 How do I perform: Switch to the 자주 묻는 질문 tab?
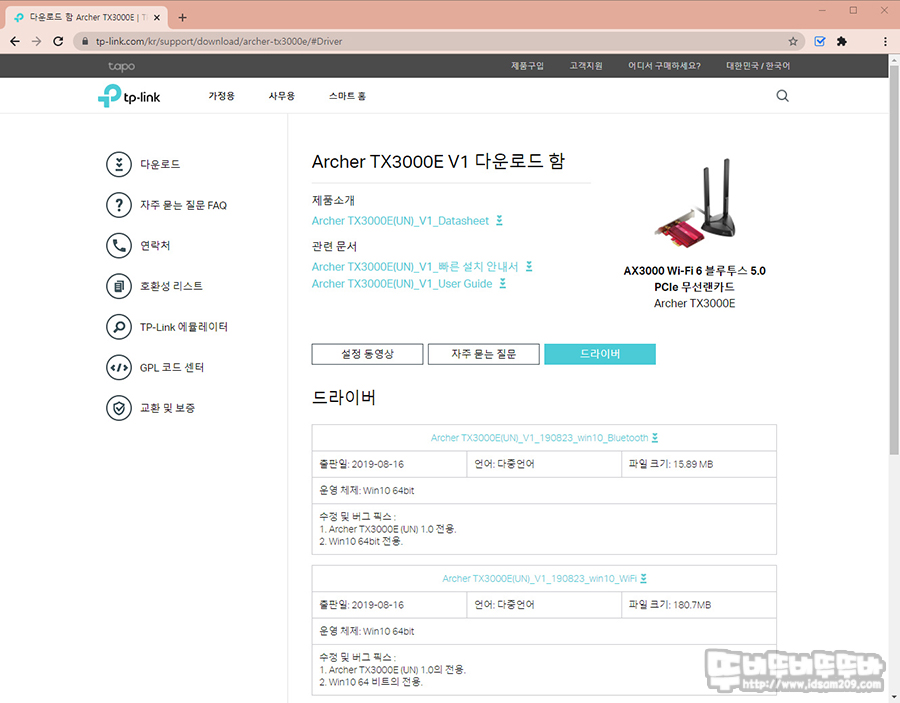coord(483,354)
